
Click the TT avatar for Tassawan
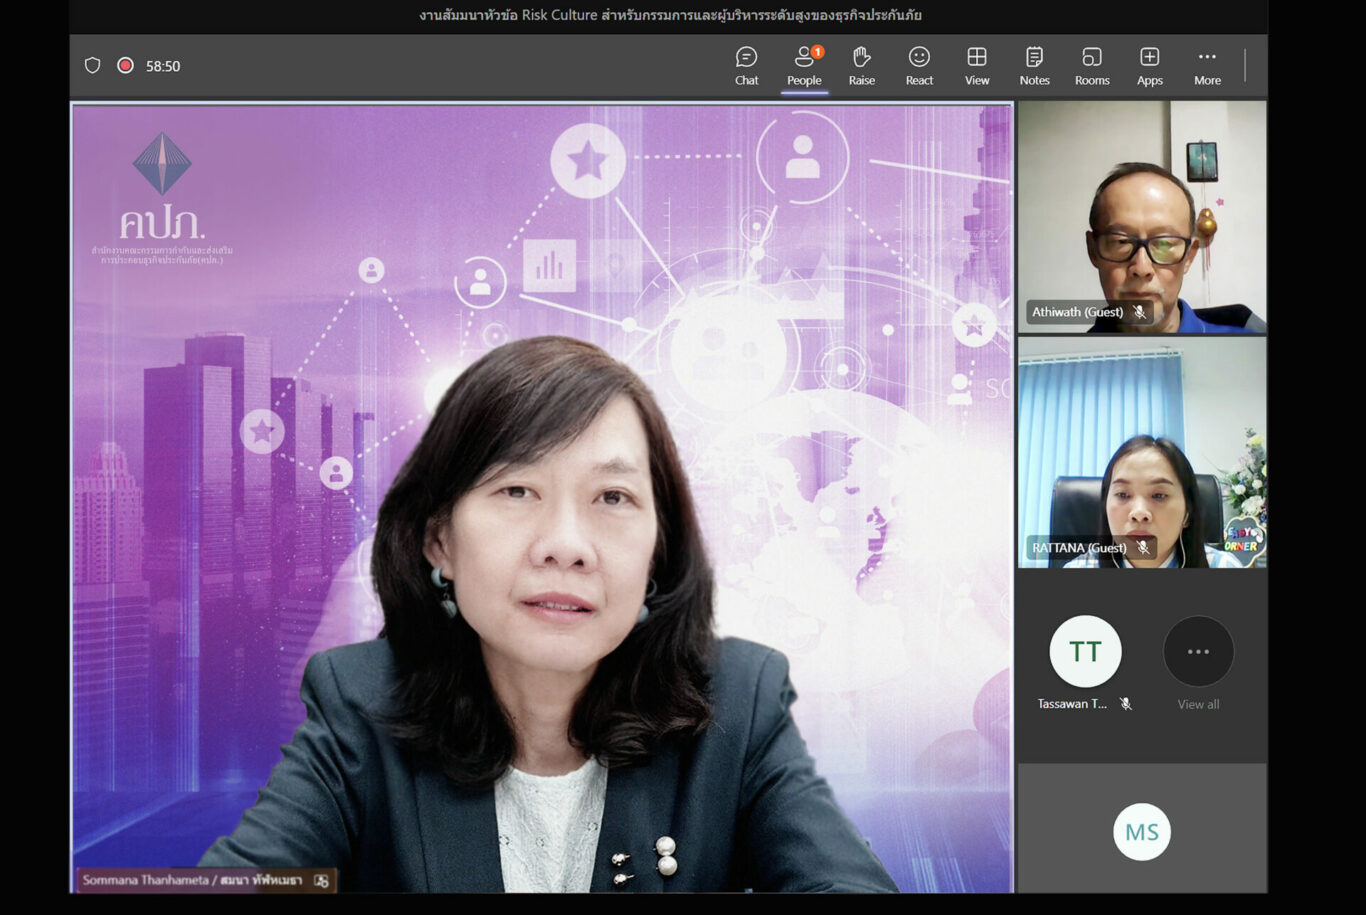1085,652
